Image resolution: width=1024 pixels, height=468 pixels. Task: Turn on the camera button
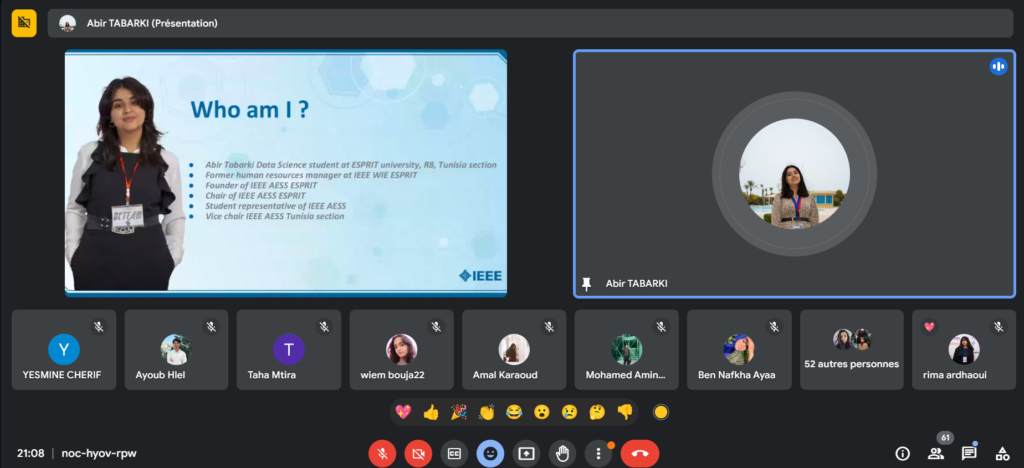point(418,454)
